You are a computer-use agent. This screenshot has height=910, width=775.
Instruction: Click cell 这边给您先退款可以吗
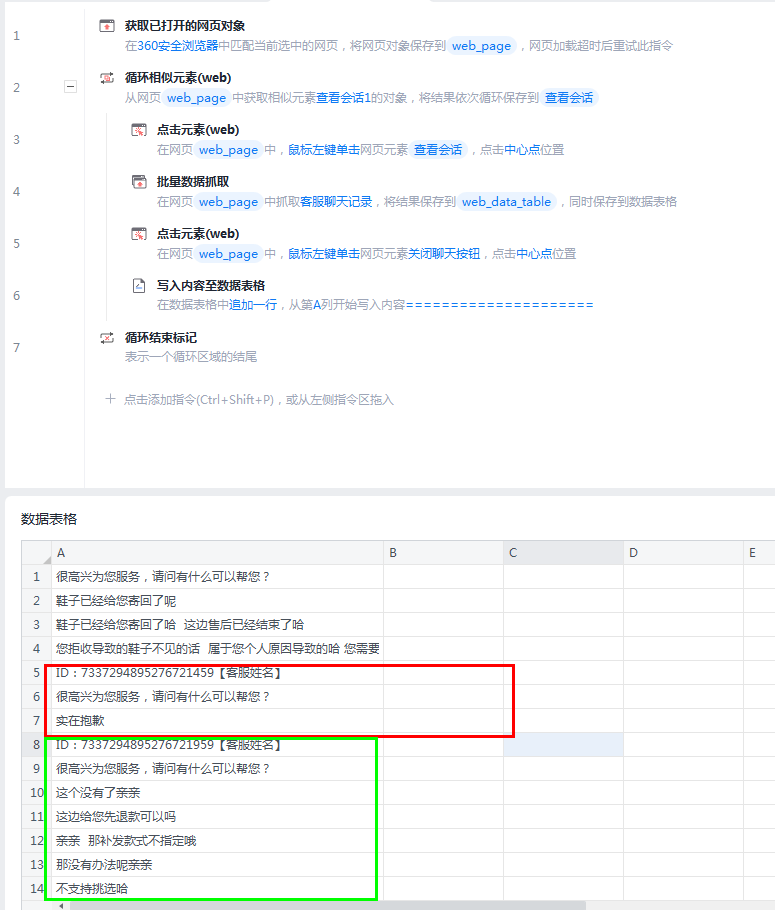[x=217, y=817]
